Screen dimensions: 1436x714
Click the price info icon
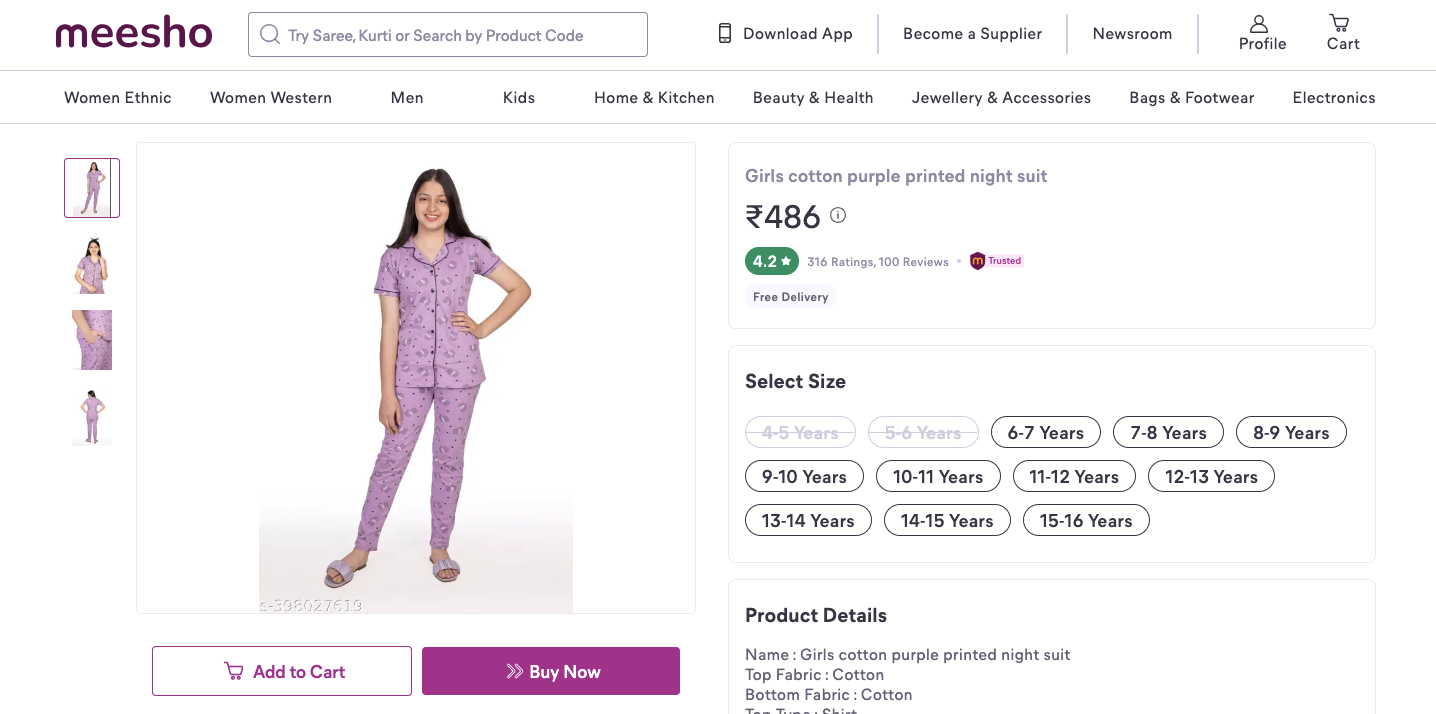838,215
